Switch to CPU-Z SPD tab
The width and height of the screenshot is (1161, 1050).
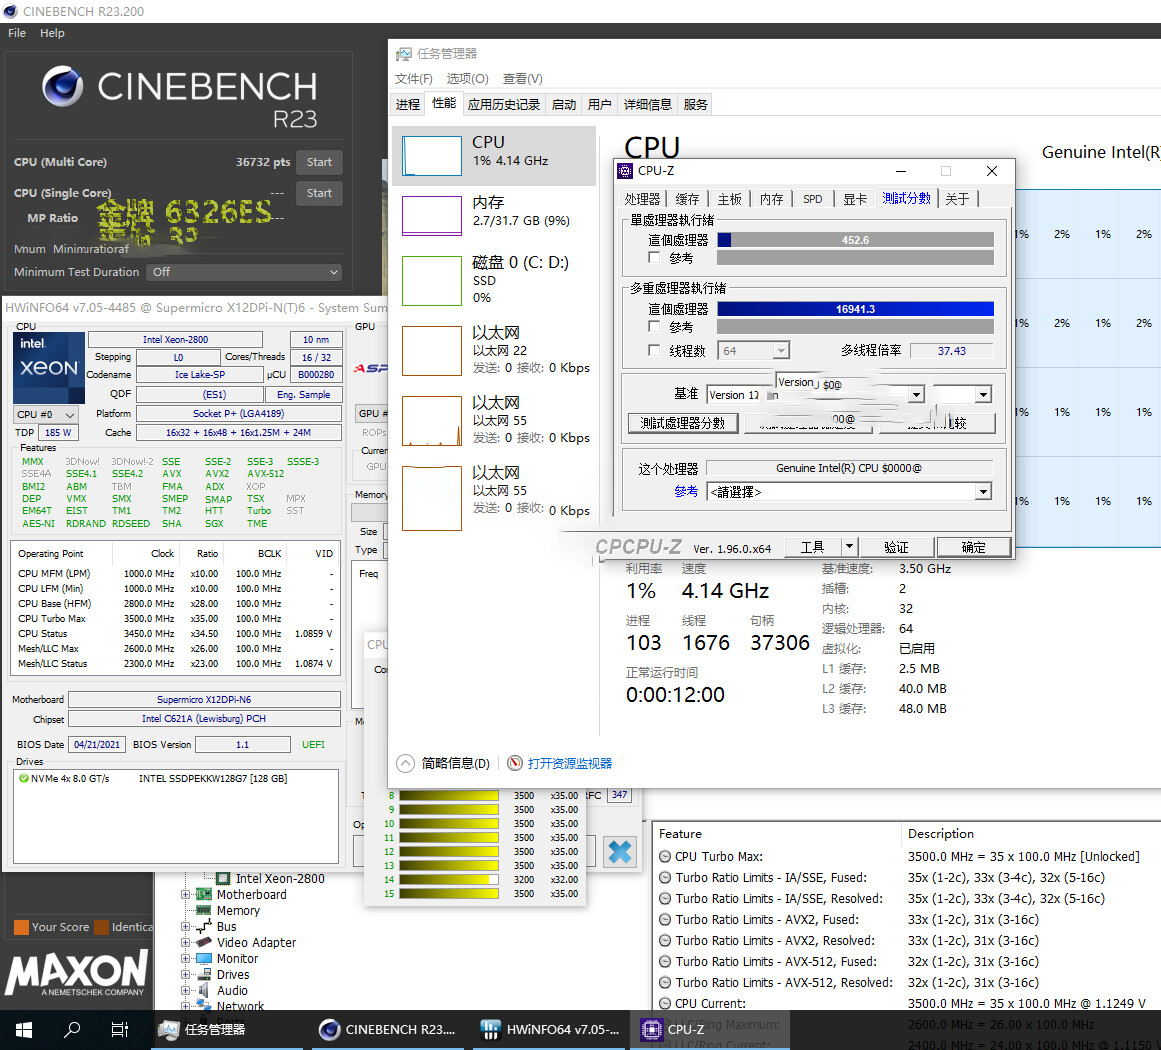813,198
